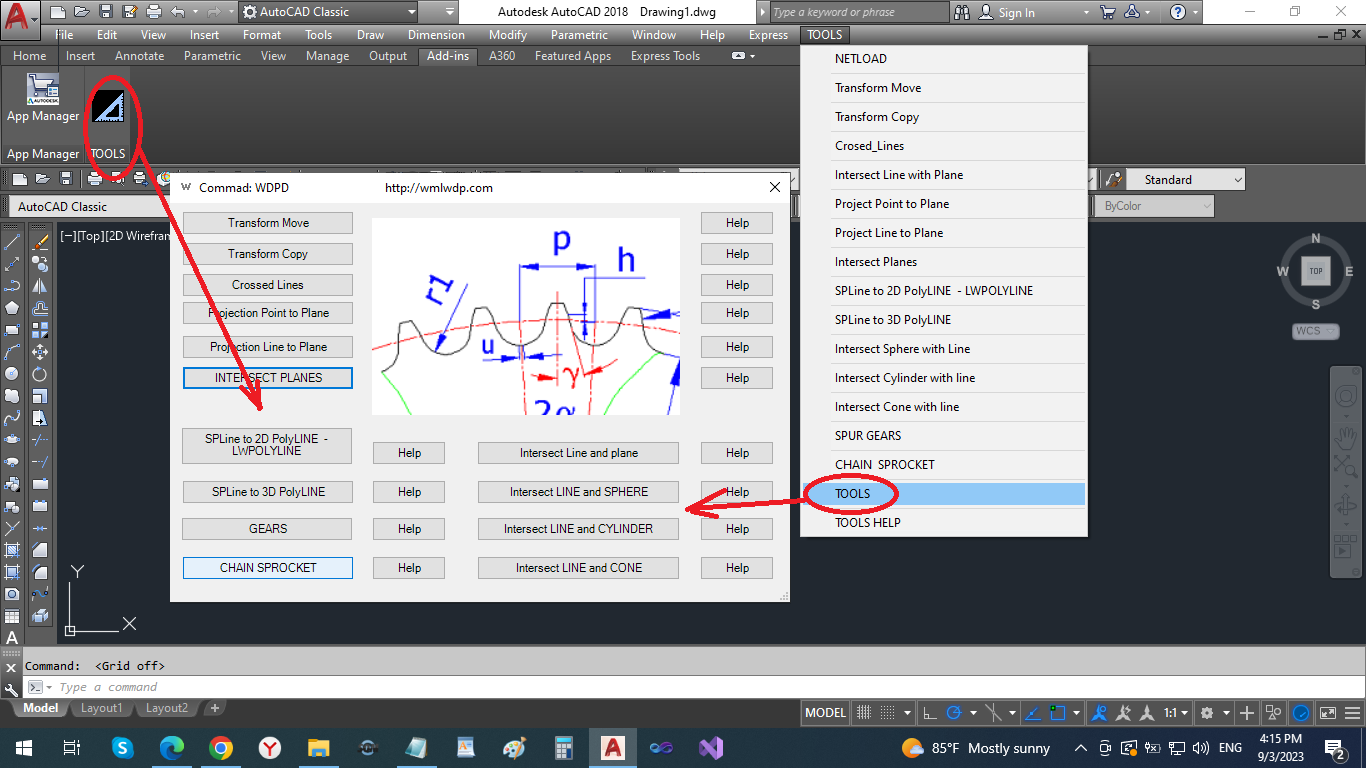This screenshot has height=768, width=1366.
Task: Open the 1:1 annotation scale dropdown
Action: [x=1174, y=713]
